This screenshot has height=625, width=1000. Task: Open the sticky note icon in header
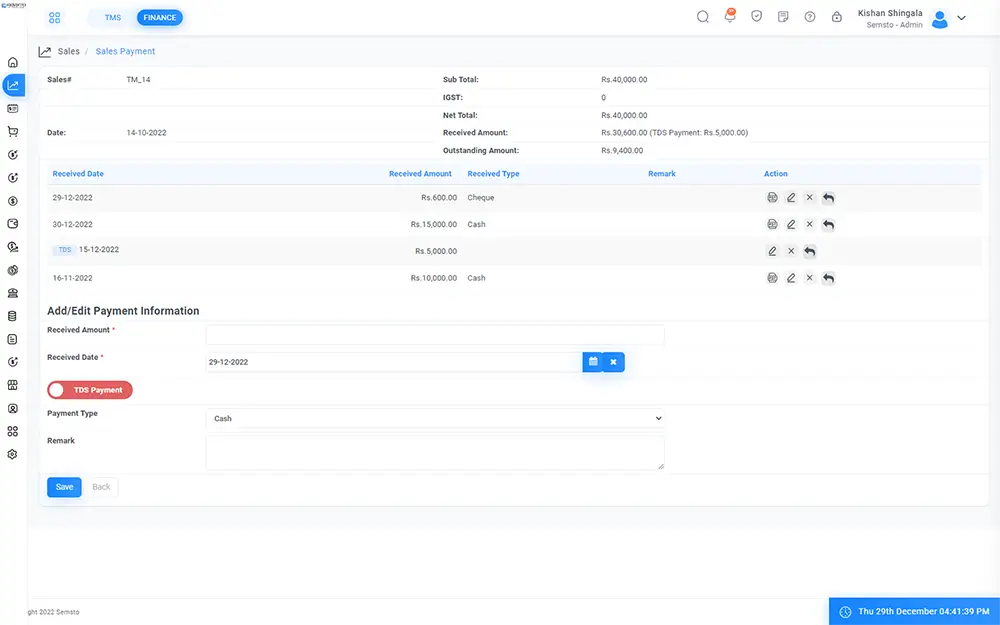click(783, 17)
